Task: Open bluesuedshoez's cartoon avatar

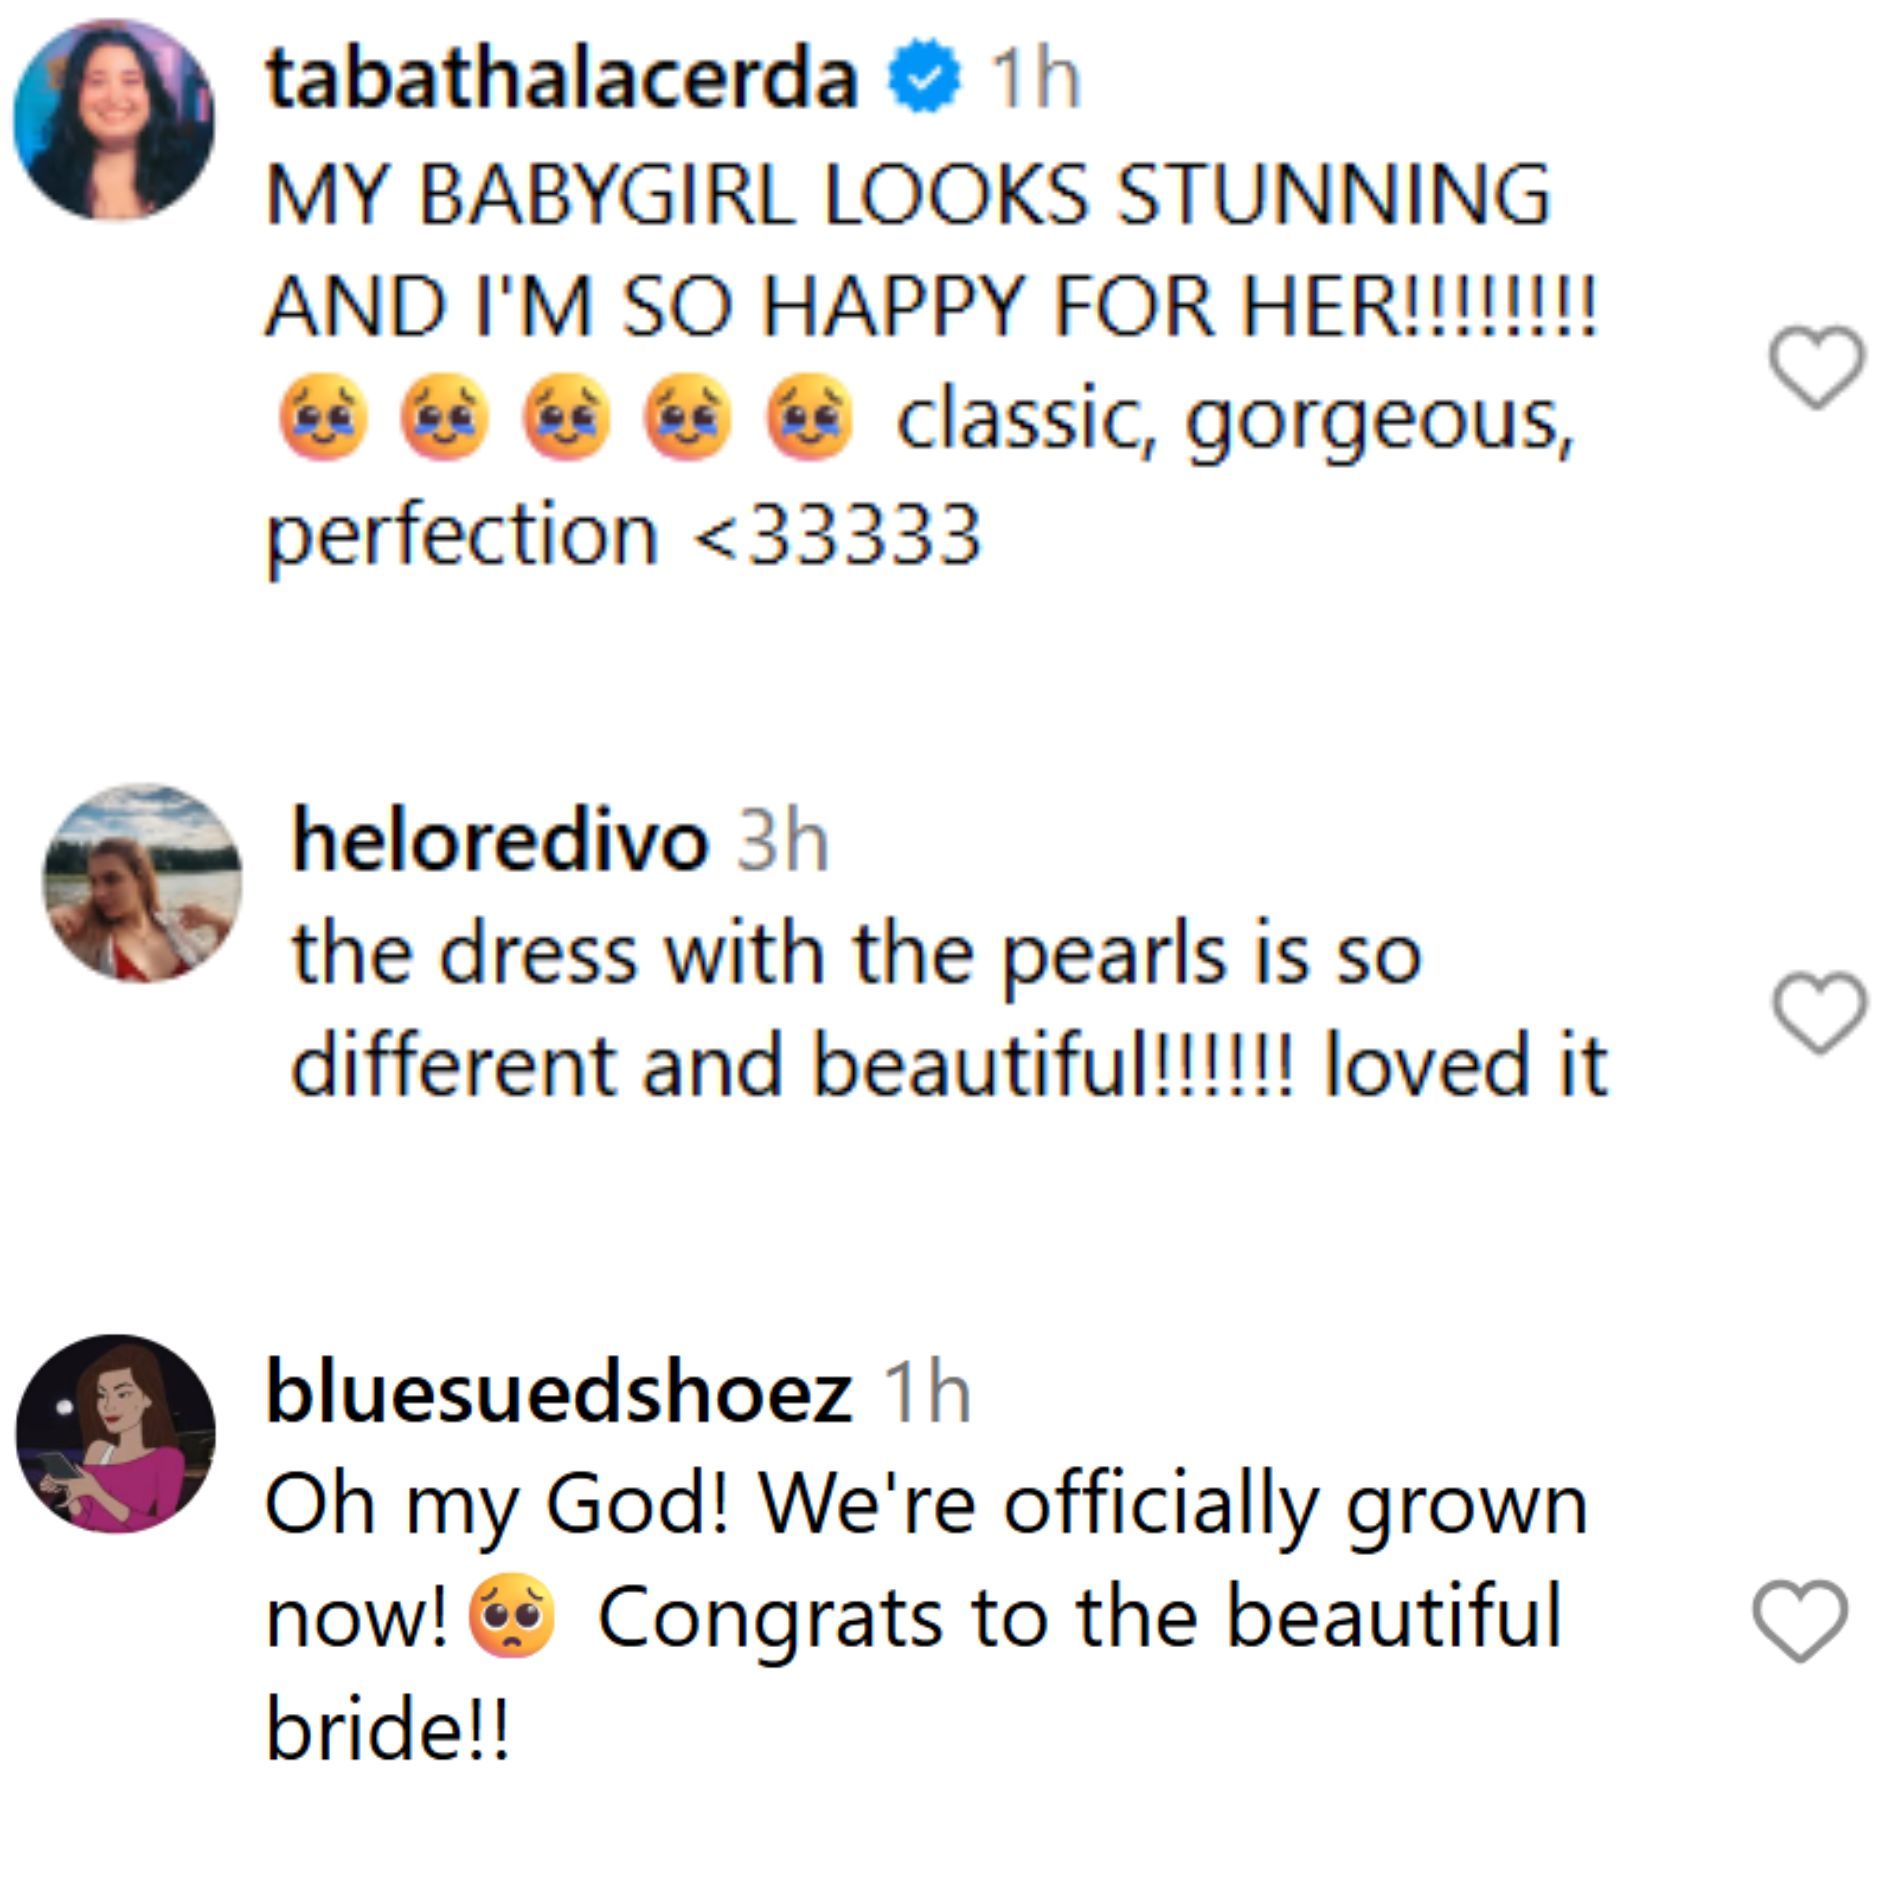Action: pyautogui.click(x=115, y=1433)
